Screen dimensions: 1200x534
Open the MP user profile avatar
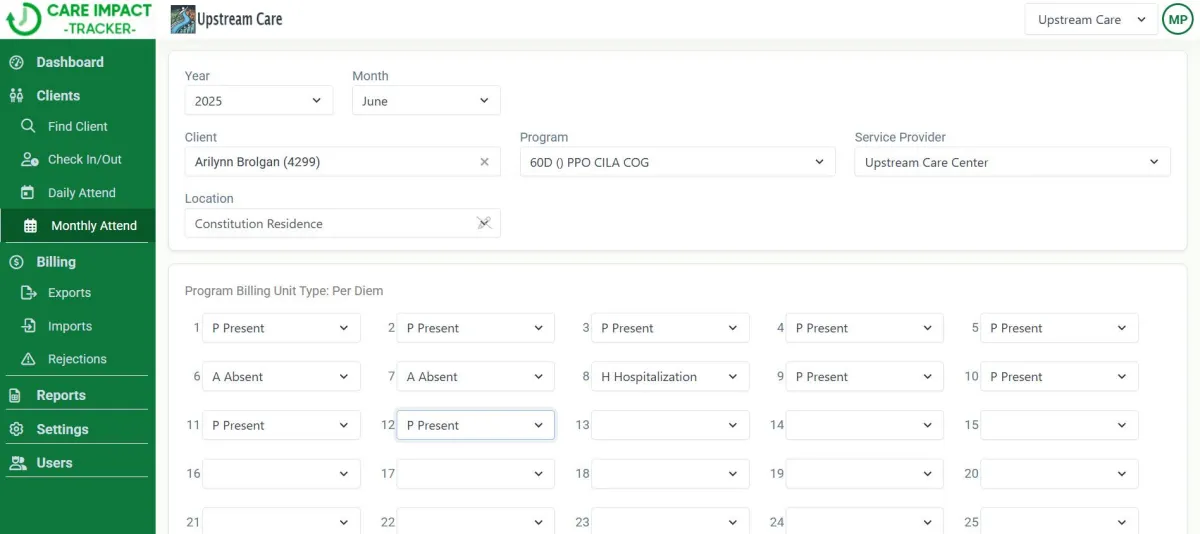click(1178, 19)
